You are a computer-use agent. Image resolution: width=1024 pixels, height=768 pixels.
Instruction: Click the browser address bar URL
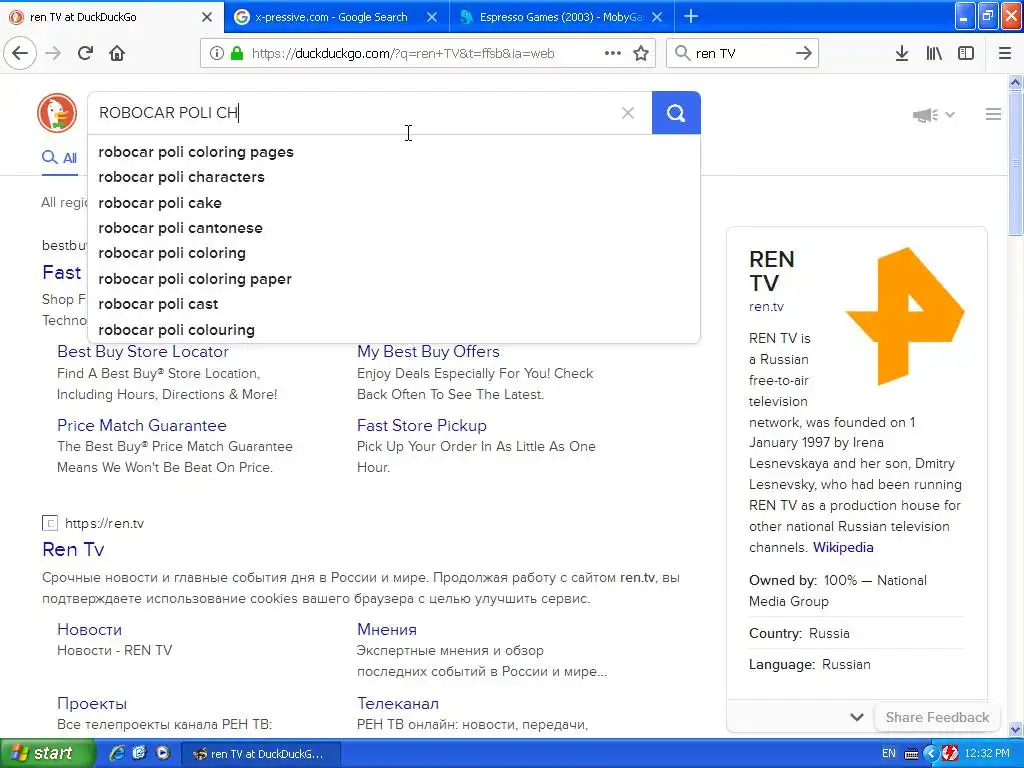(x=403, y=54)
